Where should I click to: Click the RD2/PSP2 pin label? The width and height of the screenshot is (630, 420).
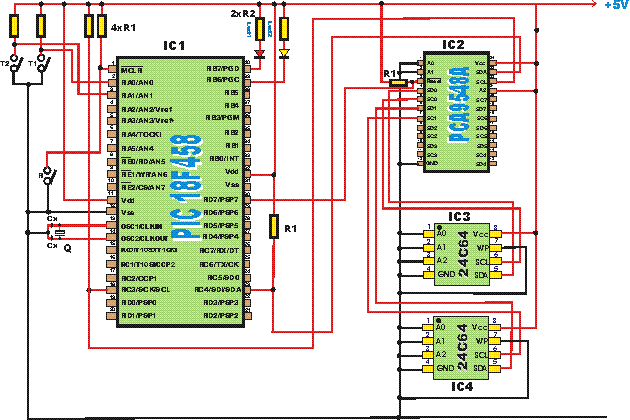click(x=221, y=316)
